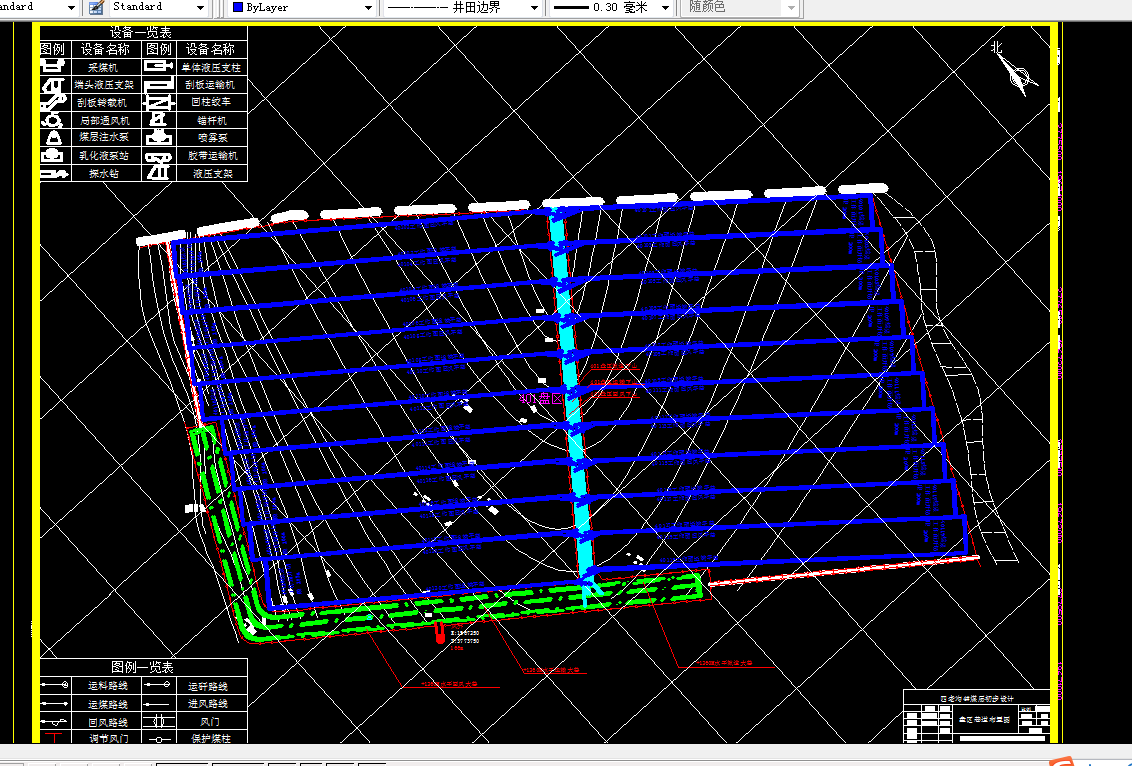Expand the 井田边界 linetype dropdown

pyautogui.click(x=534, y=7)
